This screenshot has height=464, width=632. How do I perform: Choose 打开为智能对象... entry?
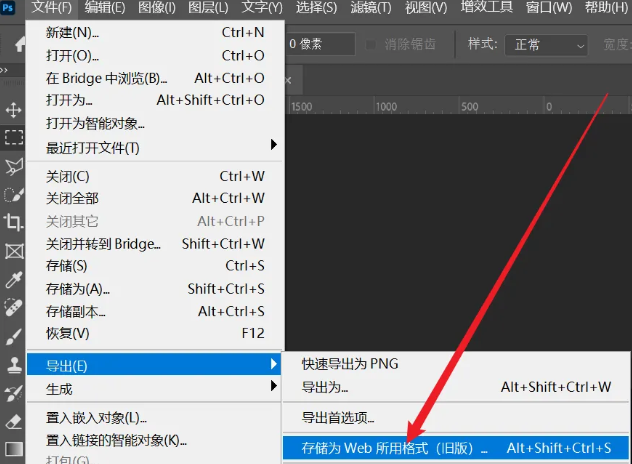coord(155,123)
